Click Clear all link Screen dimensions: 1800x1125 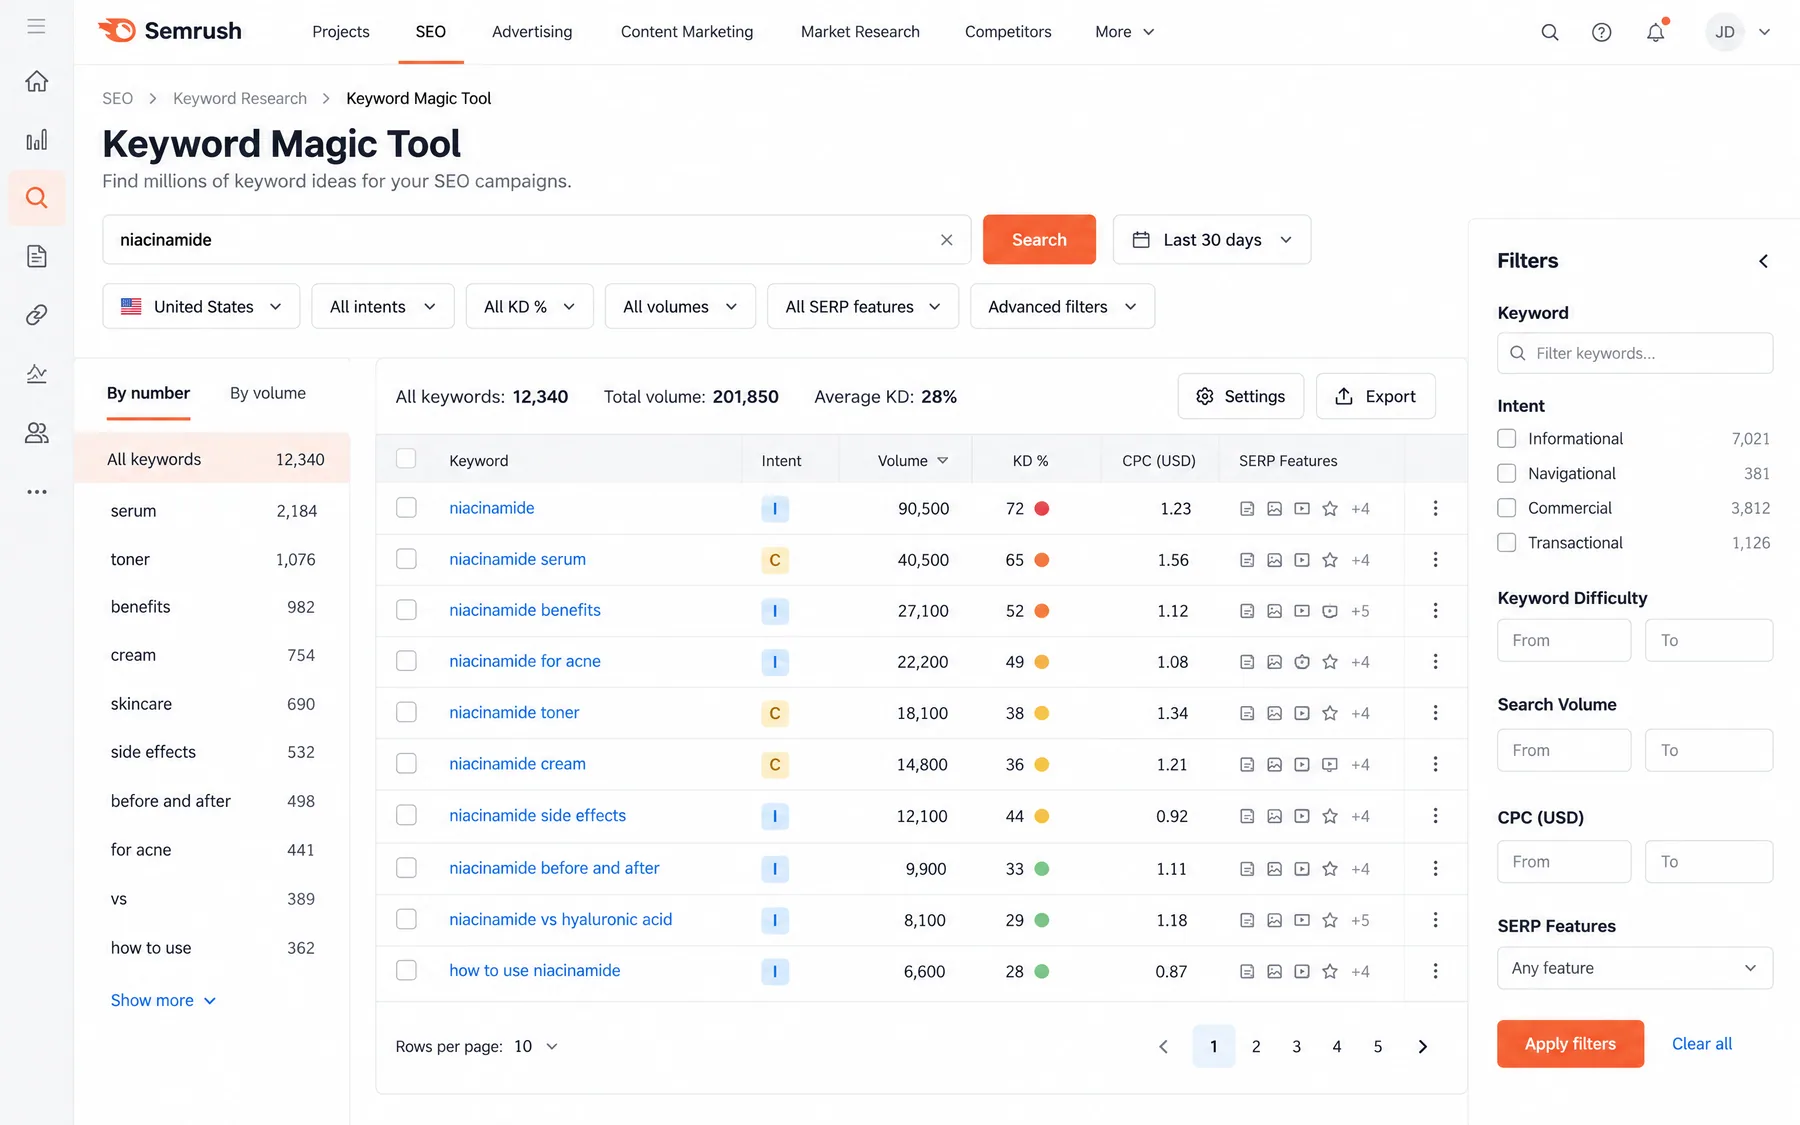pos(1702,1044)
